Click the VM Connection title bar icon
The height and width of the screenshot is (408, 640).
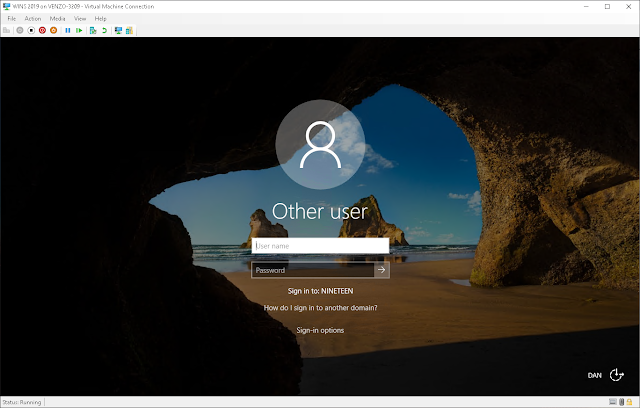pyautogui.click(x=6, y=7)
